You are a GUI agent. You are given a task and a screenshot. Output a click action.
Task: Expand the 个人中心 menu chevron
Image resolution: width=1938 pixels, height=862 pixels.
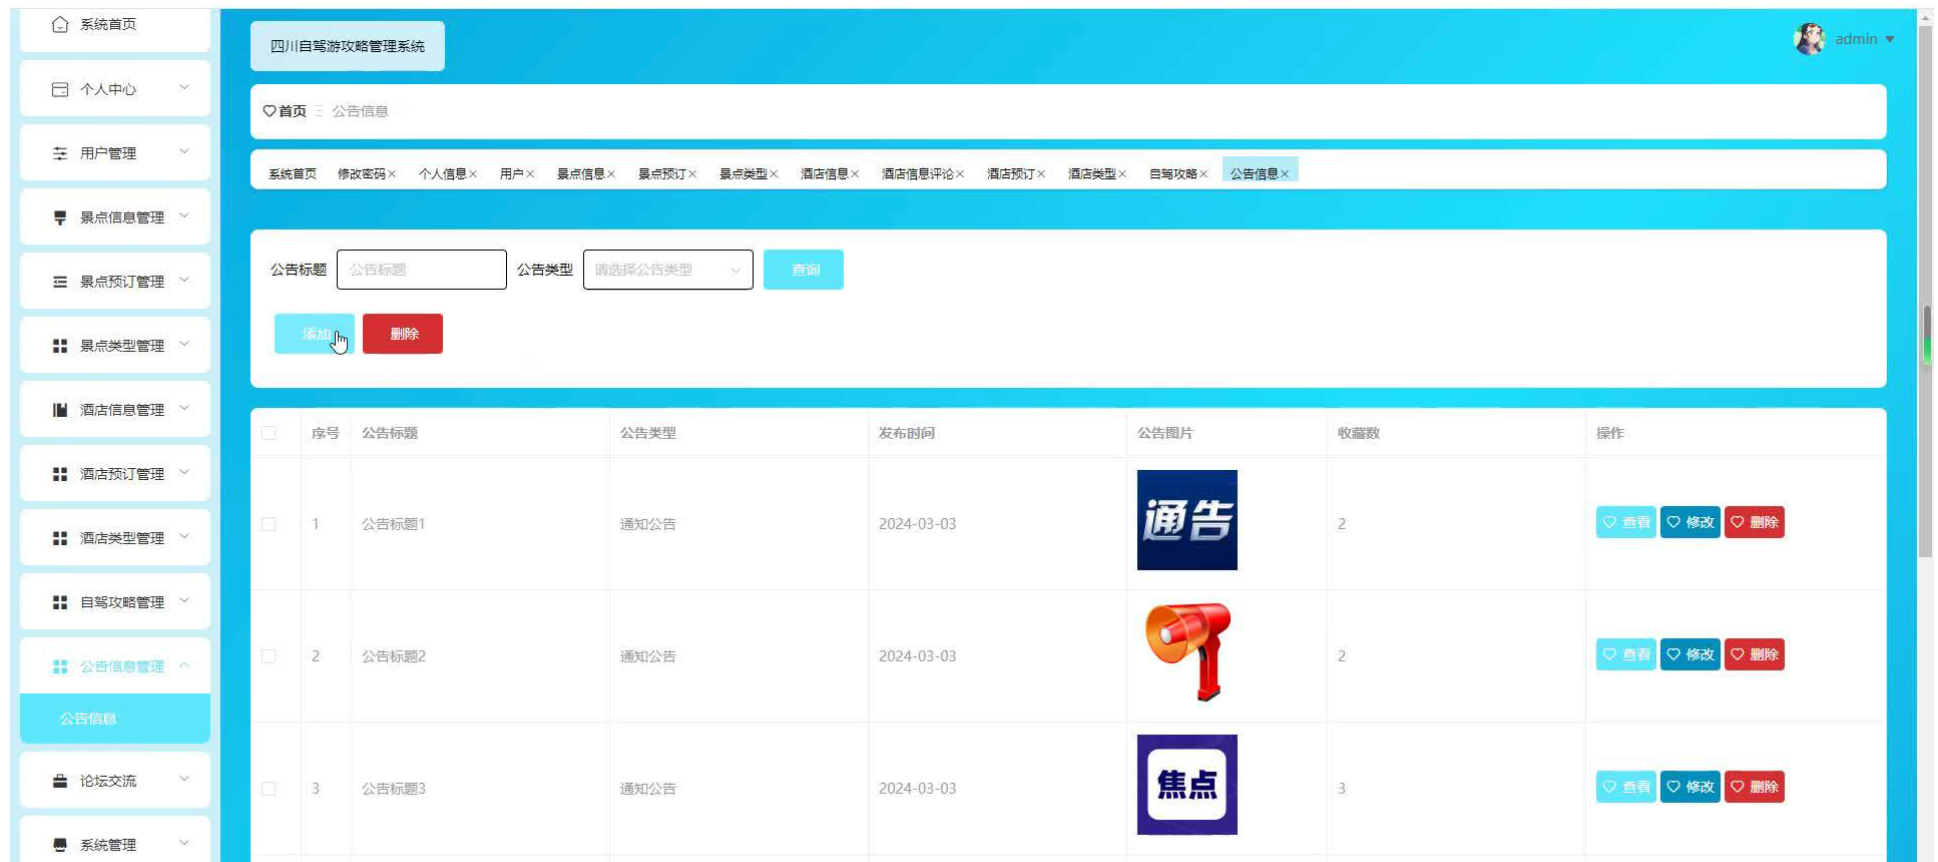coord(184,88)
